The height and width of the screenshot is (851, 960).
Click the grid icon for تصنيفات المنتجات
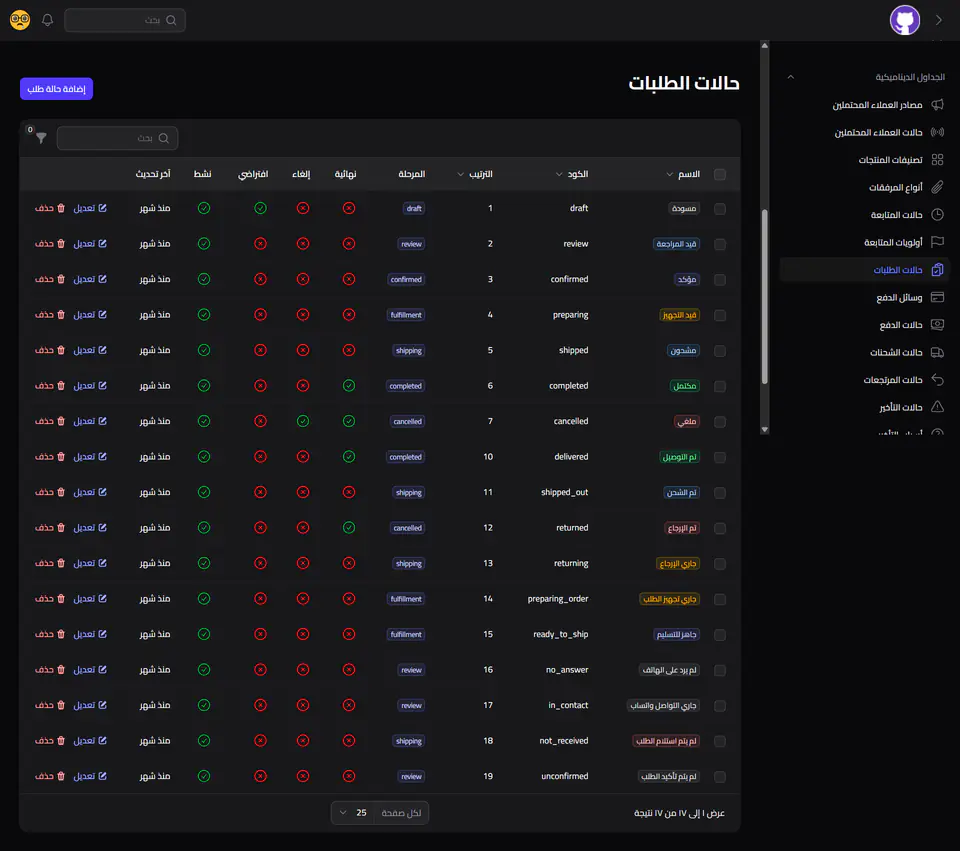937,160
